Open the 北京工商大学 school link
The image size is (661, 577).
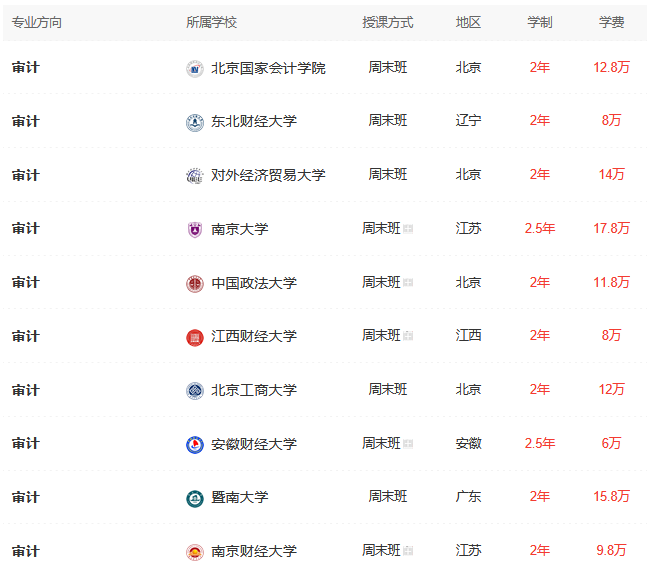(254, 390)
